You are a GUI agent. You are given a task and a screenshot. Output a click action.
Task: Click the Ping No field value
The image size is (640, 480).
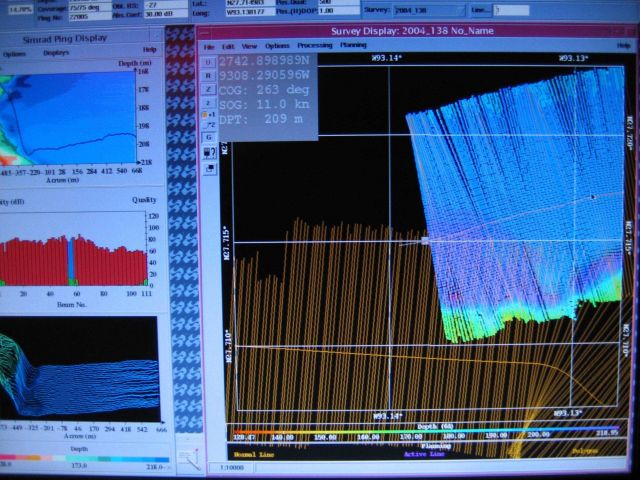coord(90,16)
